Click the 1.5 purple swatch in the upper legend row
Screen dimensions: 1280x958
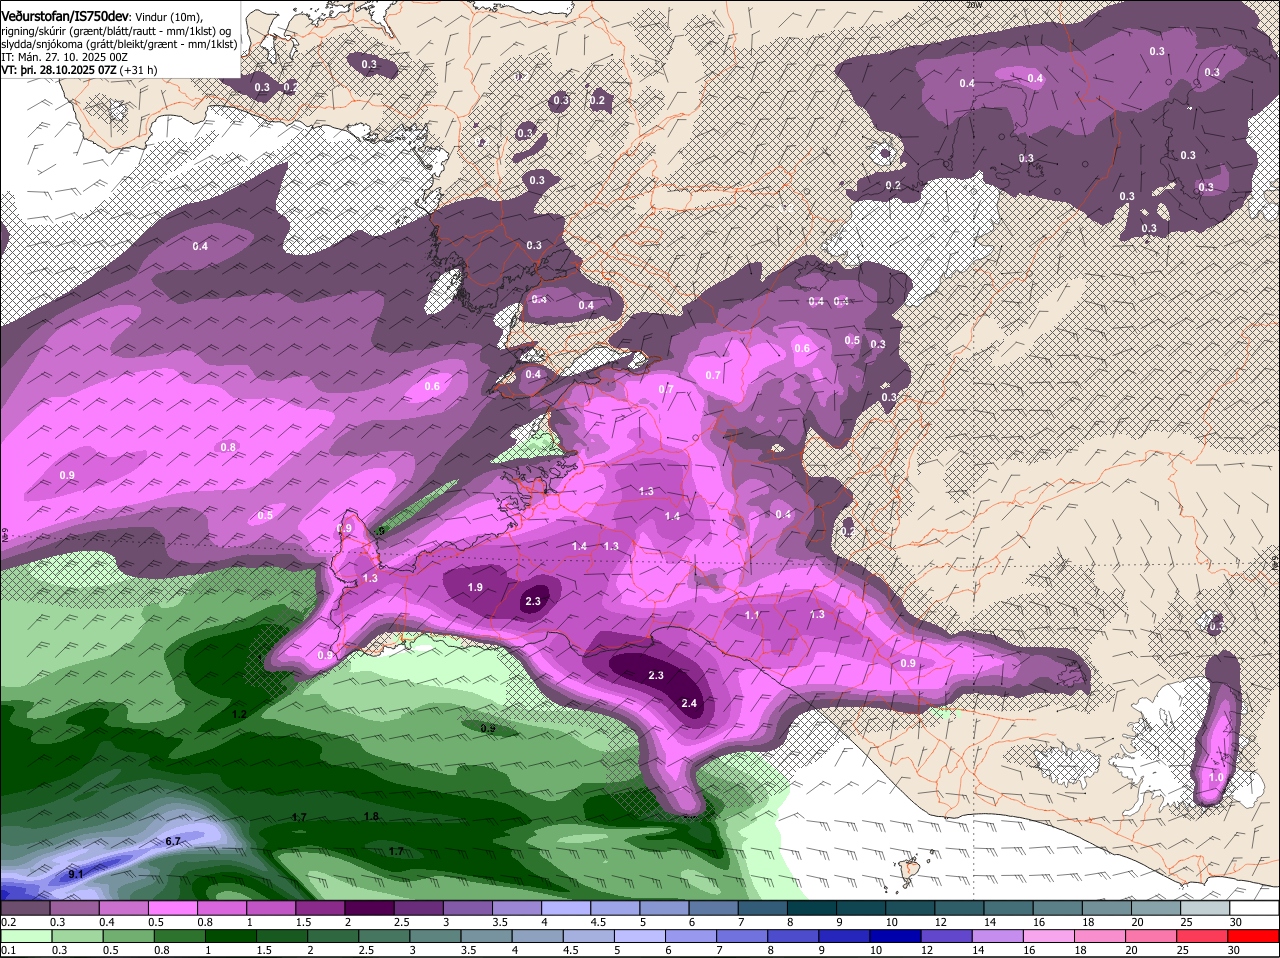pos(319,908)
